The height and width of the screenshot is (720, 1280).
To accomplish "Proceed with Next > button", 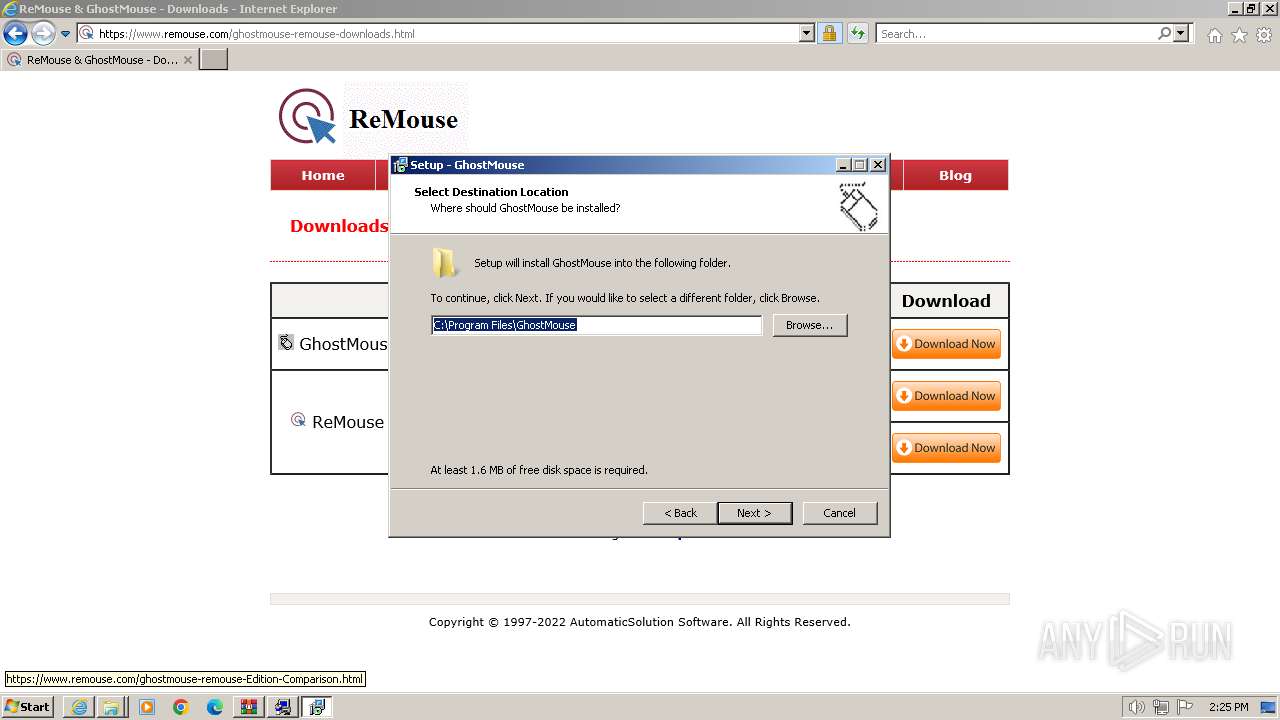I will point(755,513).
